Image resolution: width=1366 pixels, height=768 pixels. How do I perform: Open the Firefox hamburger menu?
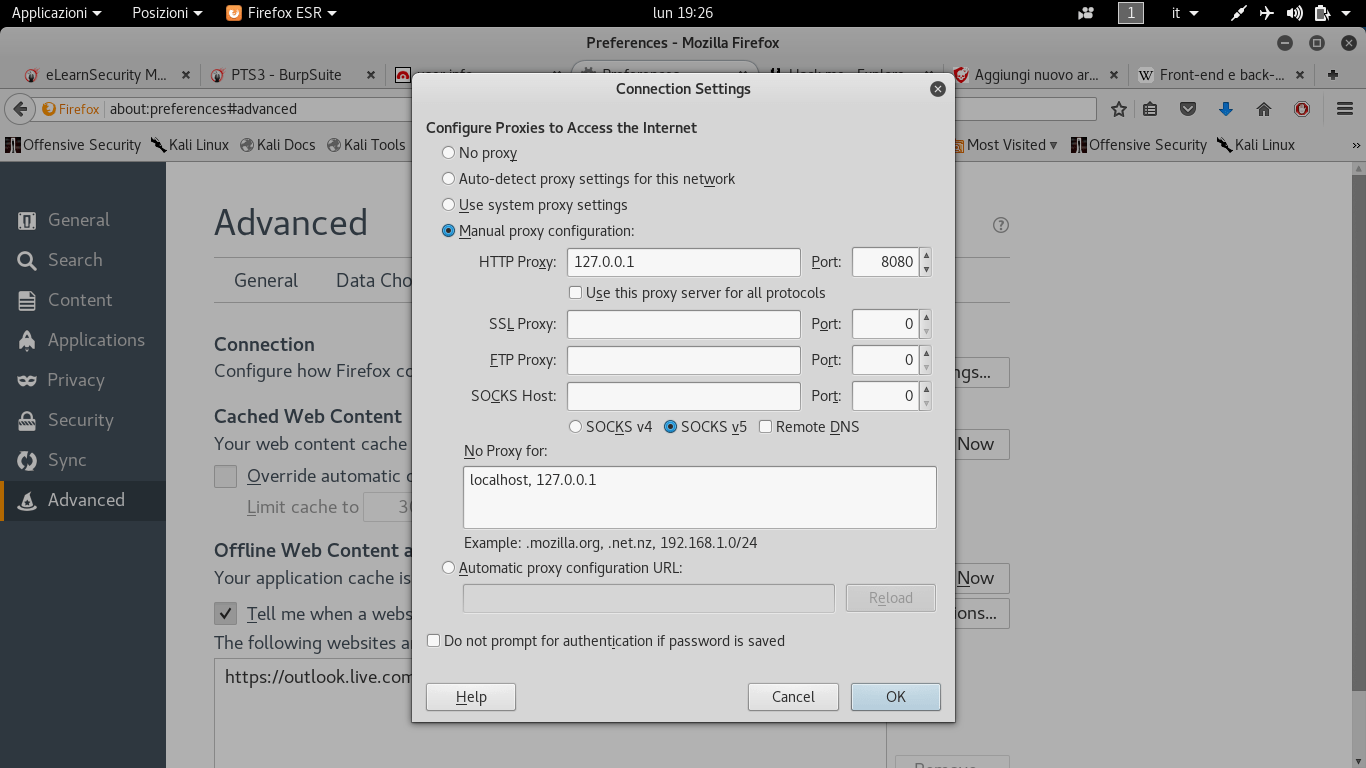pos(1344,109)
